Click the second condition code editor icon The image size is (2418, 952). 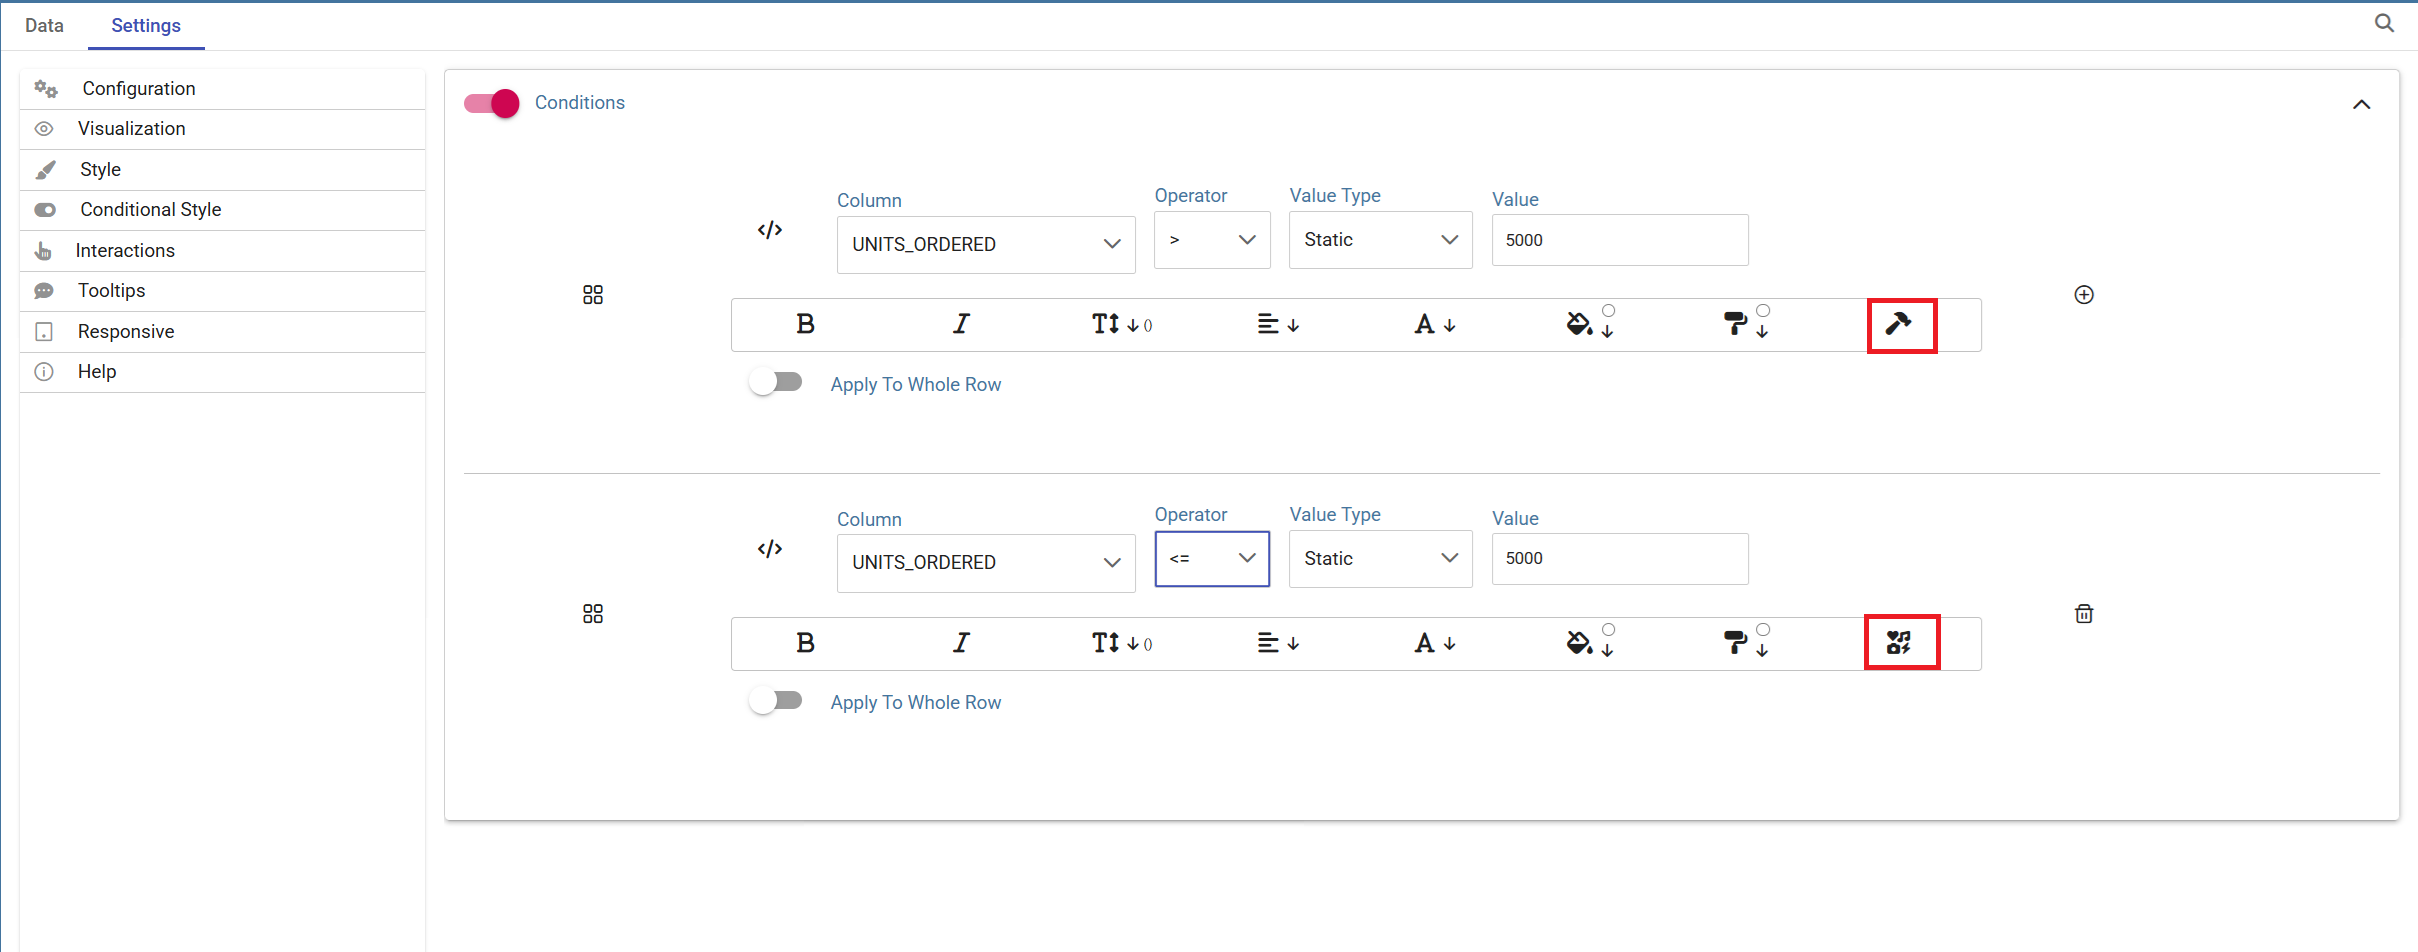pyautogui.click(x=769, y=549)
